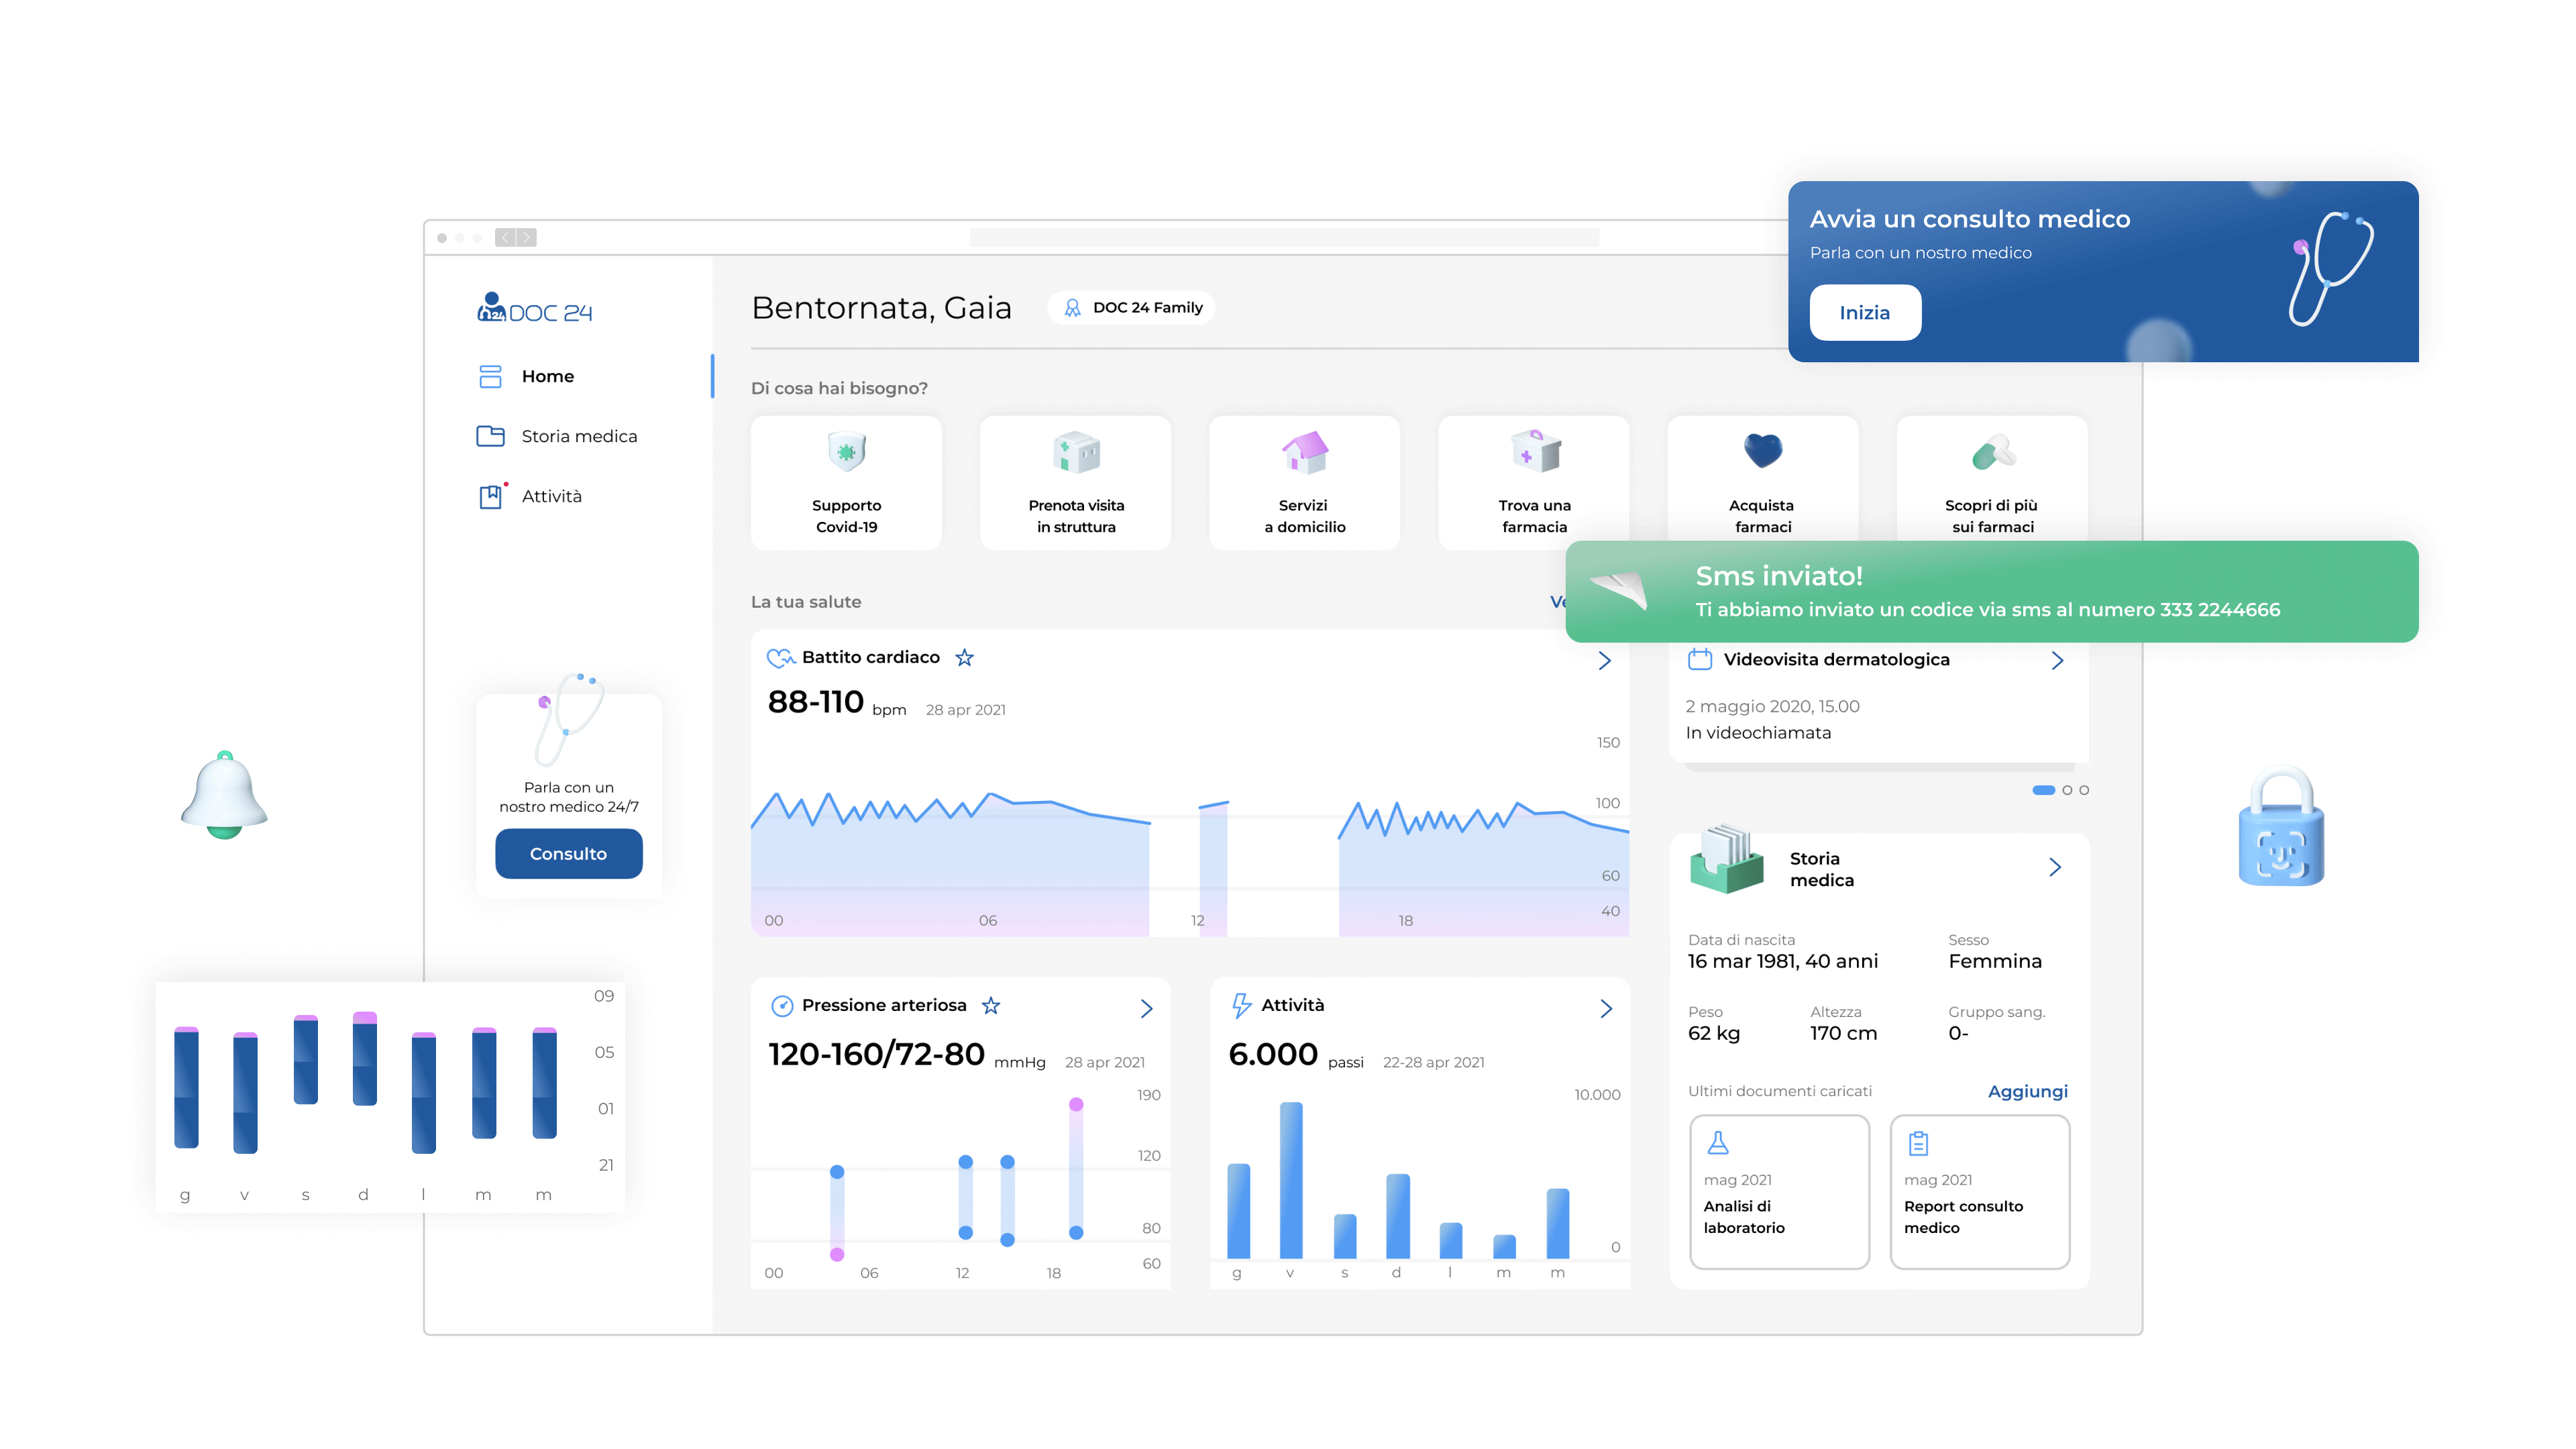Image resolution: width=2576 pixels, height=1449 pixels.
Task: Click the notification bell icon
Action: pos(224,794)
